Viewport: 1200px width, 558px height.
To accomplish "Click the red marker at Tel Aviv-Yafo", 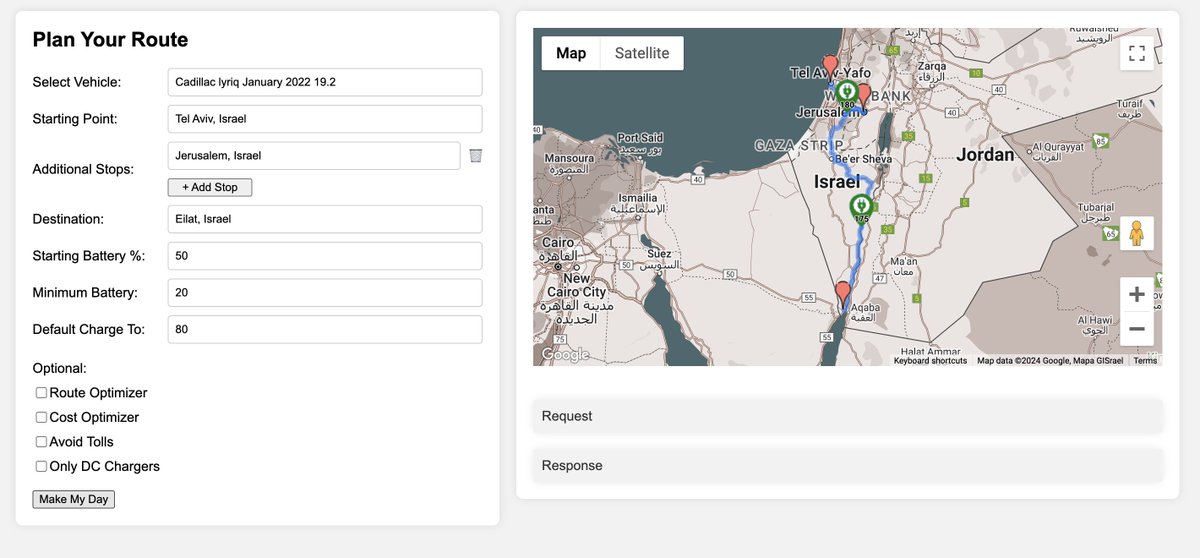I will 829,68.
